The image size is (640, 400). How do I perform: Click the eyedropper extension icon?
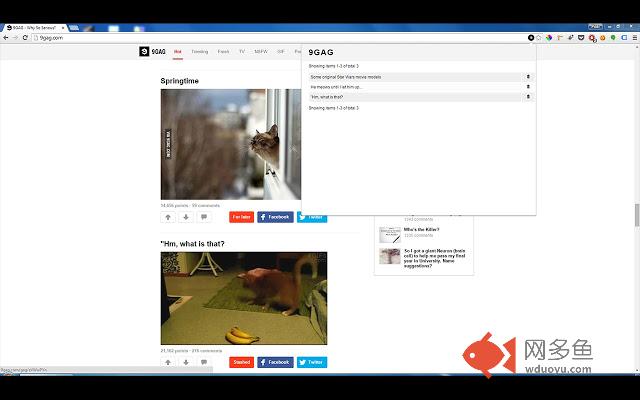[x=571, y=38]
